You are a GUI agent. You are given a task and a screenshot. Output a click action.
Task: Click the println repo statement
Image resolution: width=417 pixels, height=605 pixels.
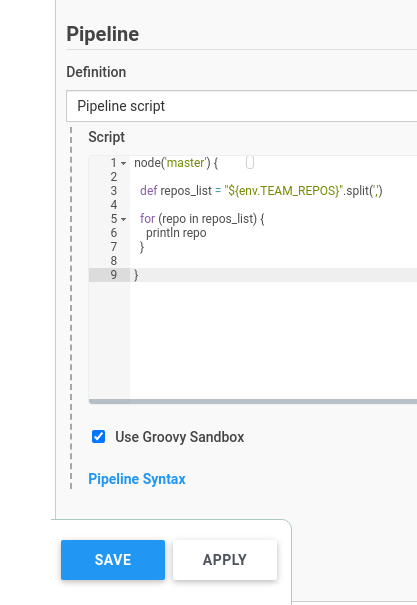[x=176, y=233]
